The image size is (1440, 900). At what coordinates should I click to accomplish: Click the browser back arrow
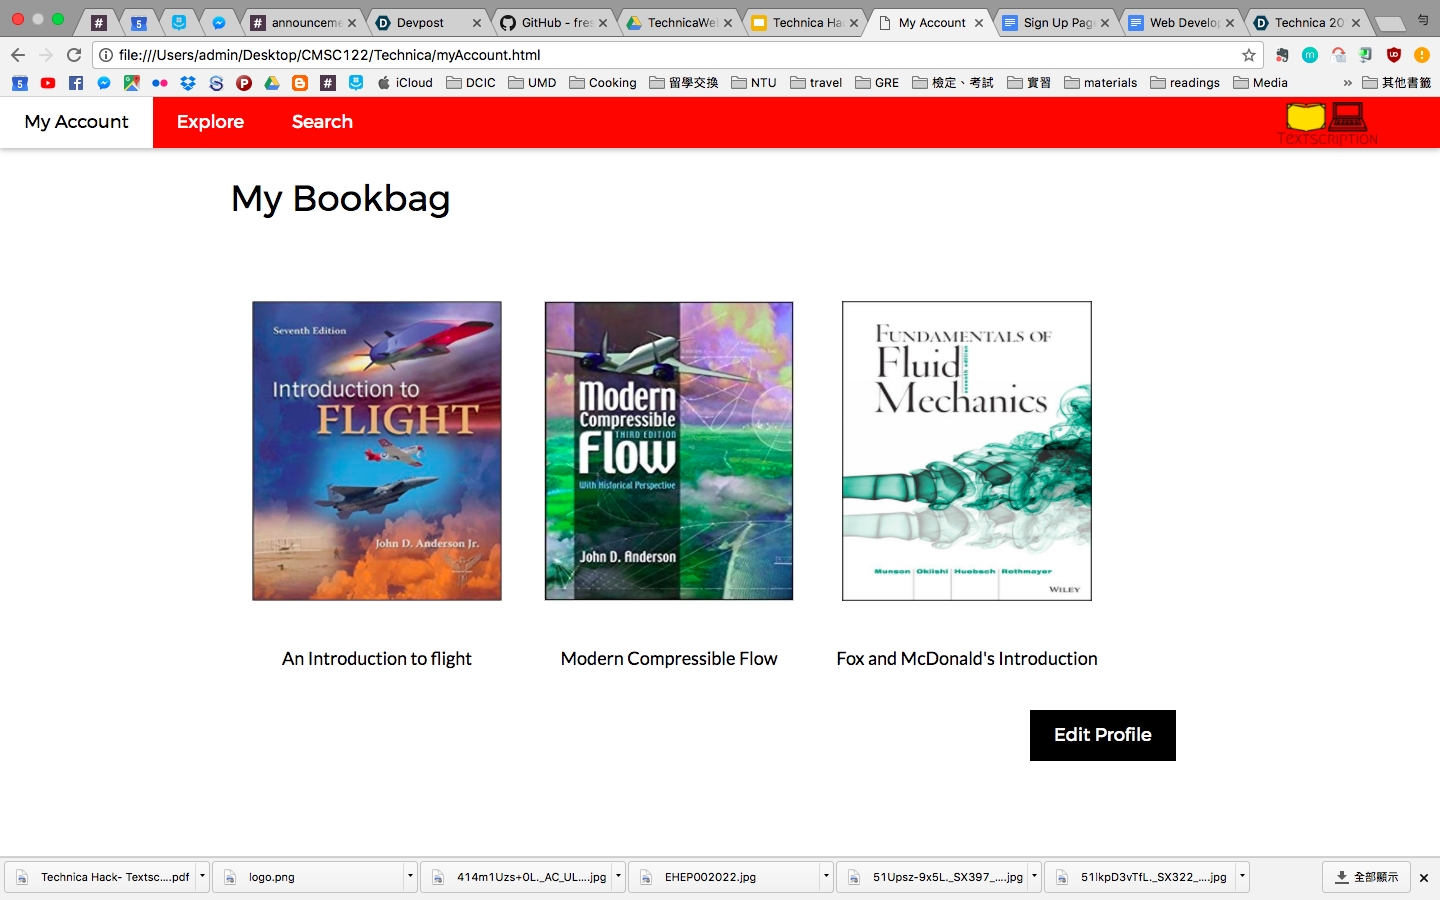17,55
